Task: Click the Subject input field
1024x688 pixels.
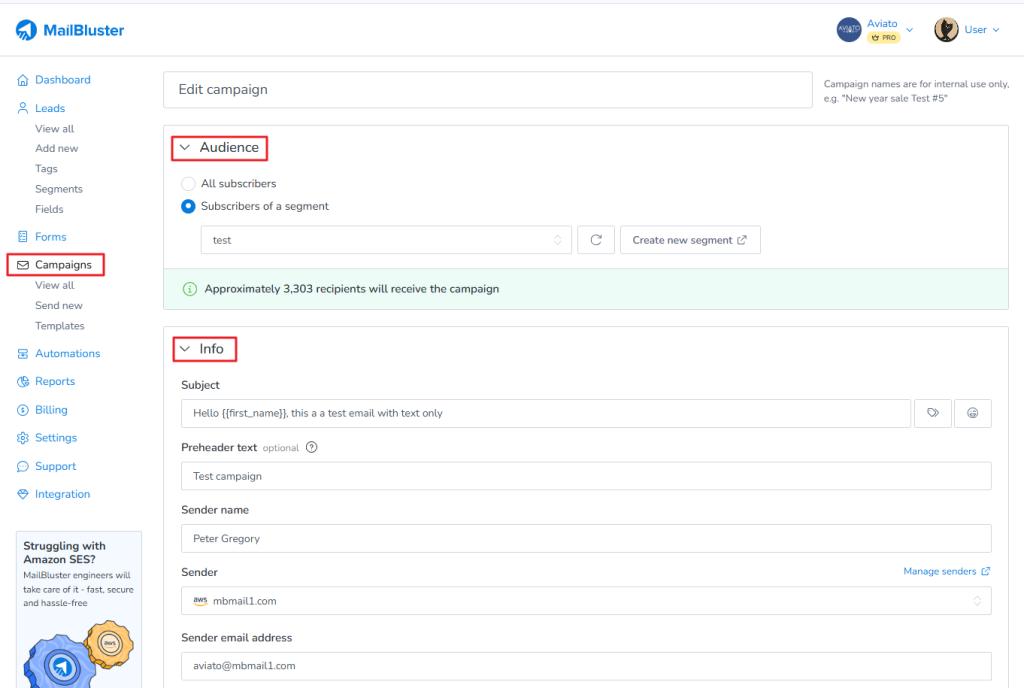Action: point(546,413)
